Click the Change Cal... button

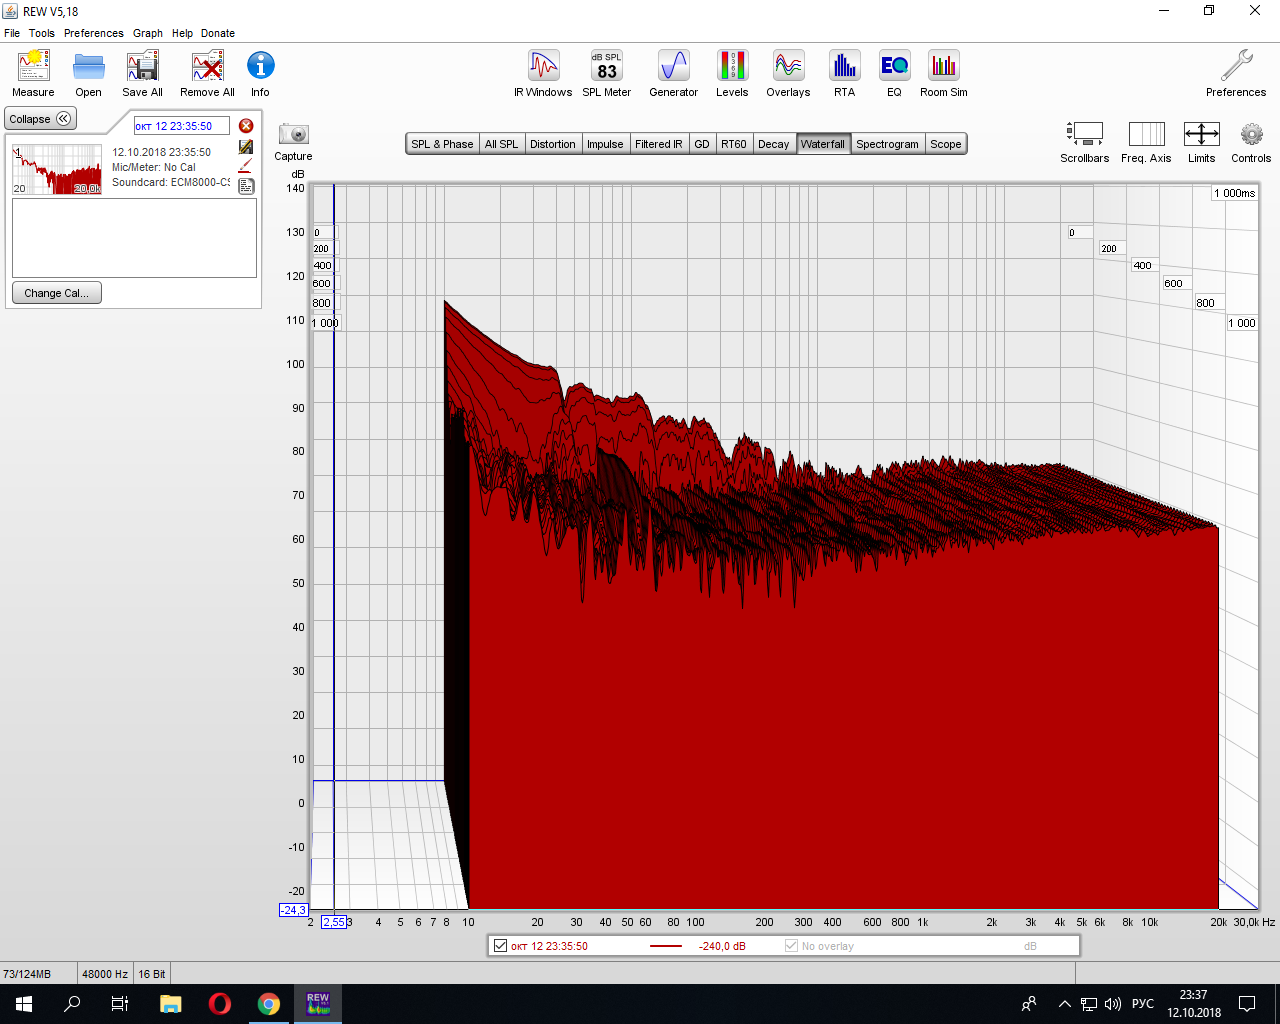[56, 293]
